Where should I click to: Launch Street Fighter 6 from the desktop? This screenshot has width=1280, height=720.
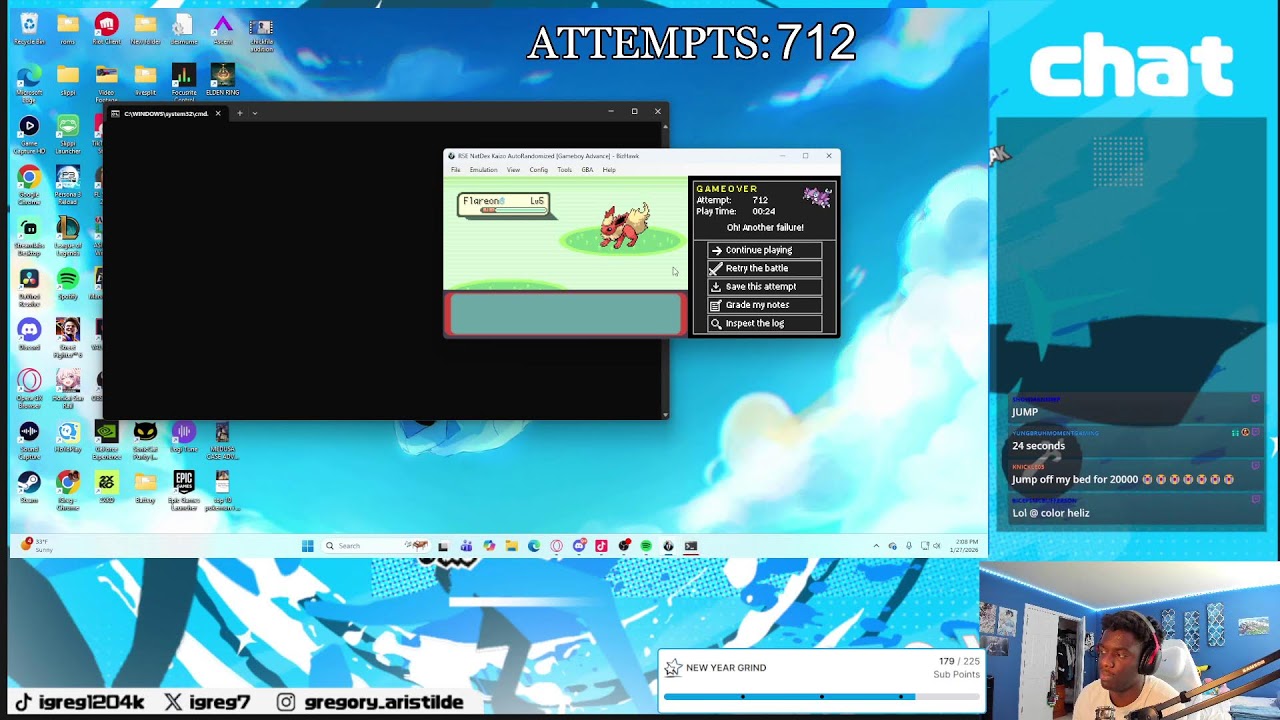pos(68,338)
